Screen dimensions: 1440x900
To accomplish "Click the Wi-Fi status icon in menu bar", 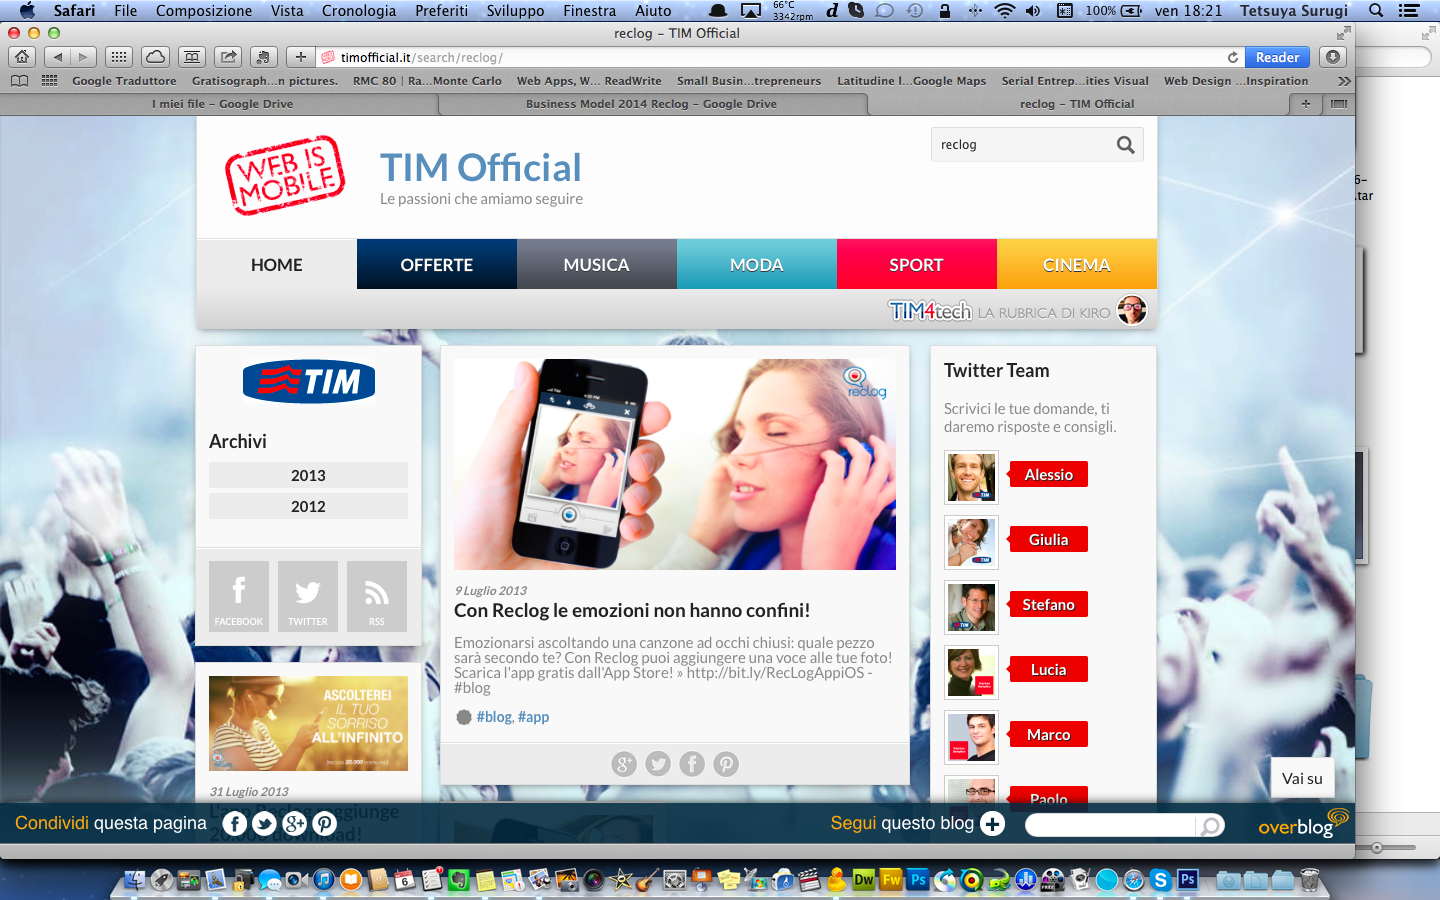I will point(1005,10).
